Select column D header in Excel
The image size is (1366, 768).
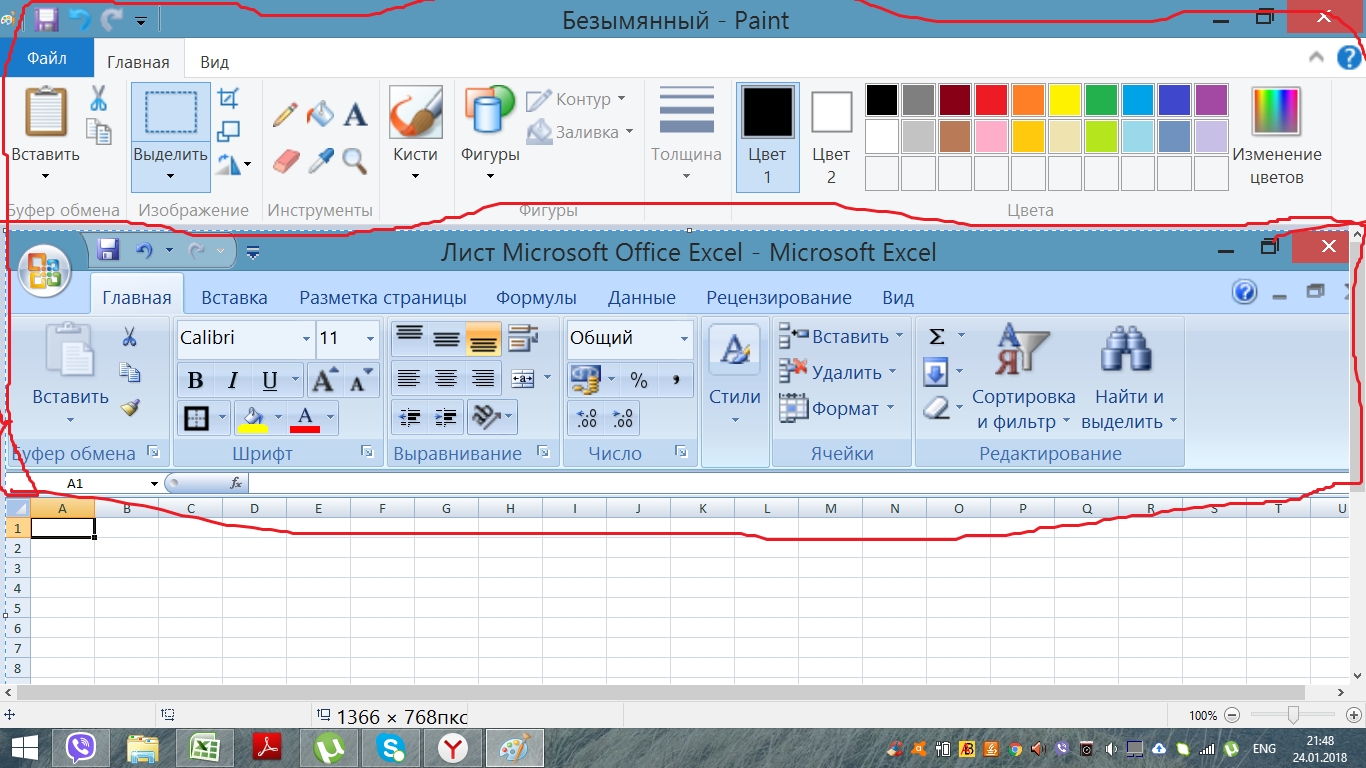(x=254, y=508)
